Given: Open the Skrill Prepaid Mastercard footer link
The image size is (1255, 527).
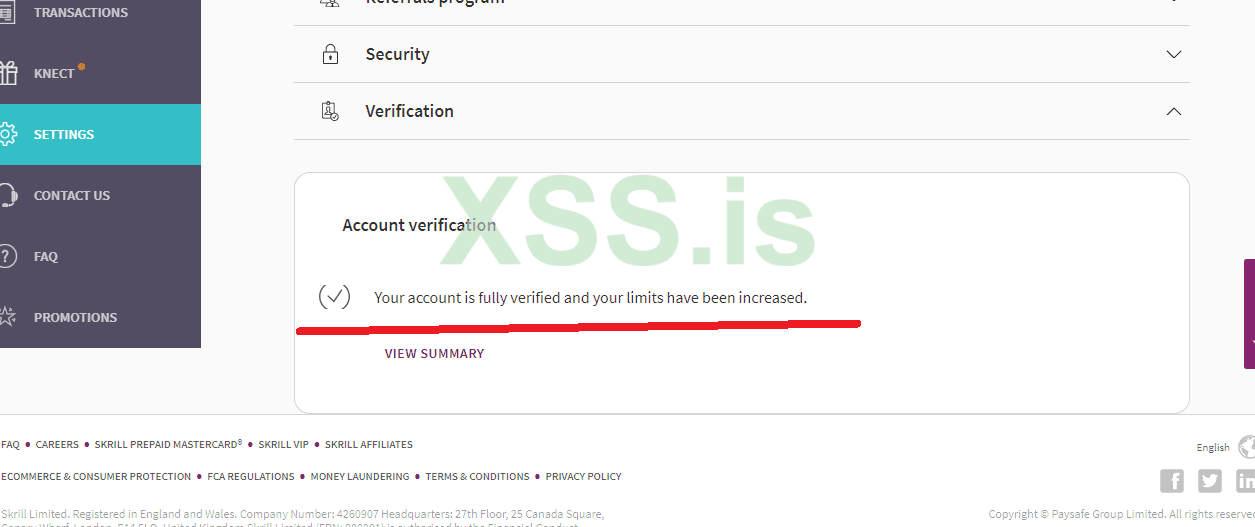Looking at the screenshot, I should point(168,444).
